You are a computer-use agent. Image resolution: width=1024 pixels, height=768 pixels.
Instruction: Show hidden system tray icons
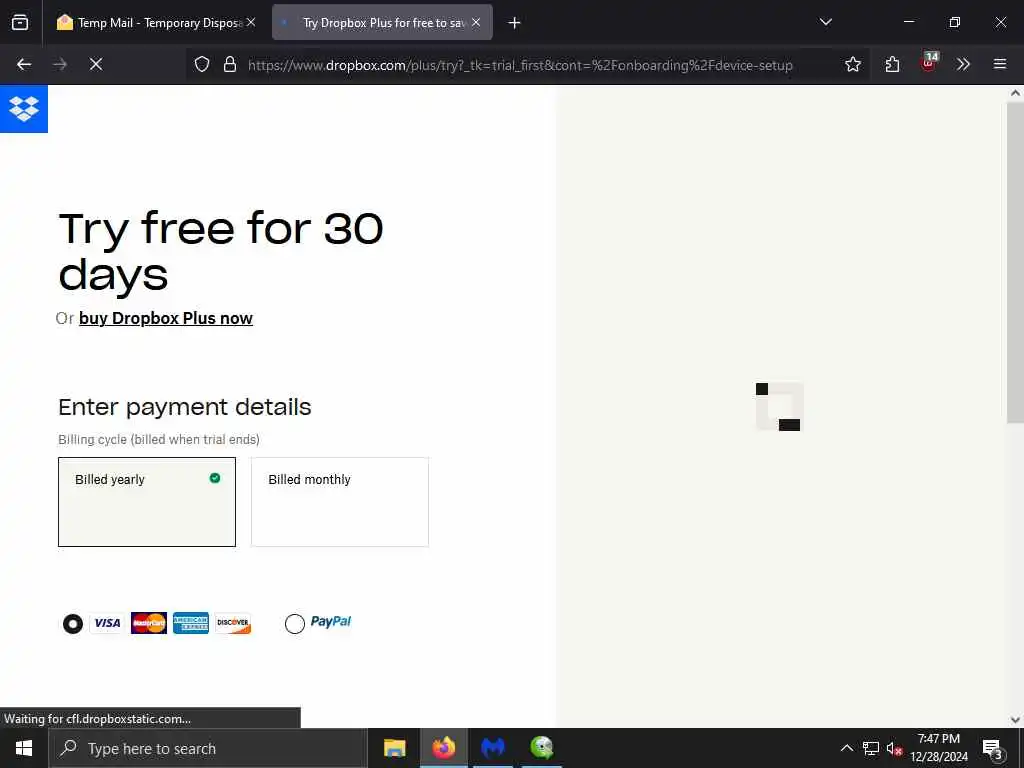click(x=846, y=748)
